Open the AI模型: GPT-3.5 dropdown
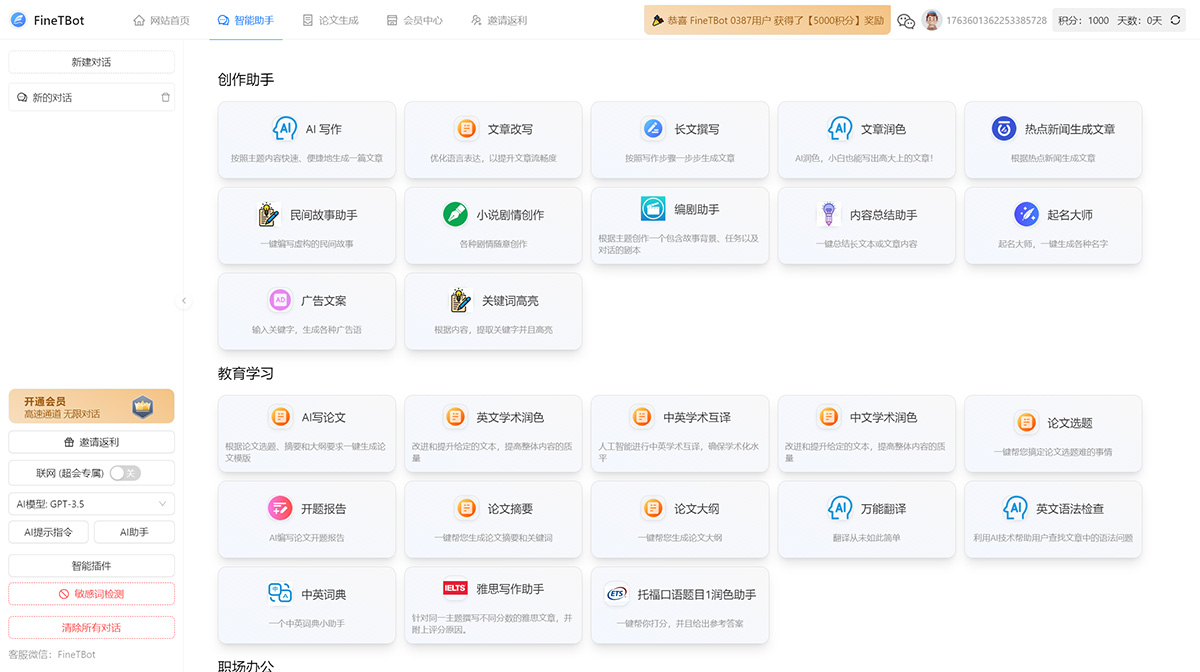The height and width of the screenshot is (672, 1200). [91, 503]
